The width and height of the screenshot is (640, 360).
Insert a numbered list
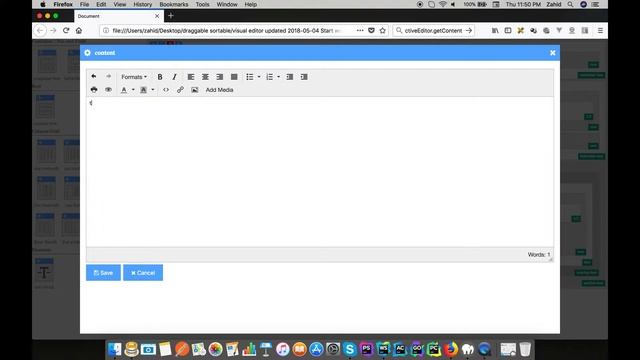pyautogui.click(x=270, y=77)
